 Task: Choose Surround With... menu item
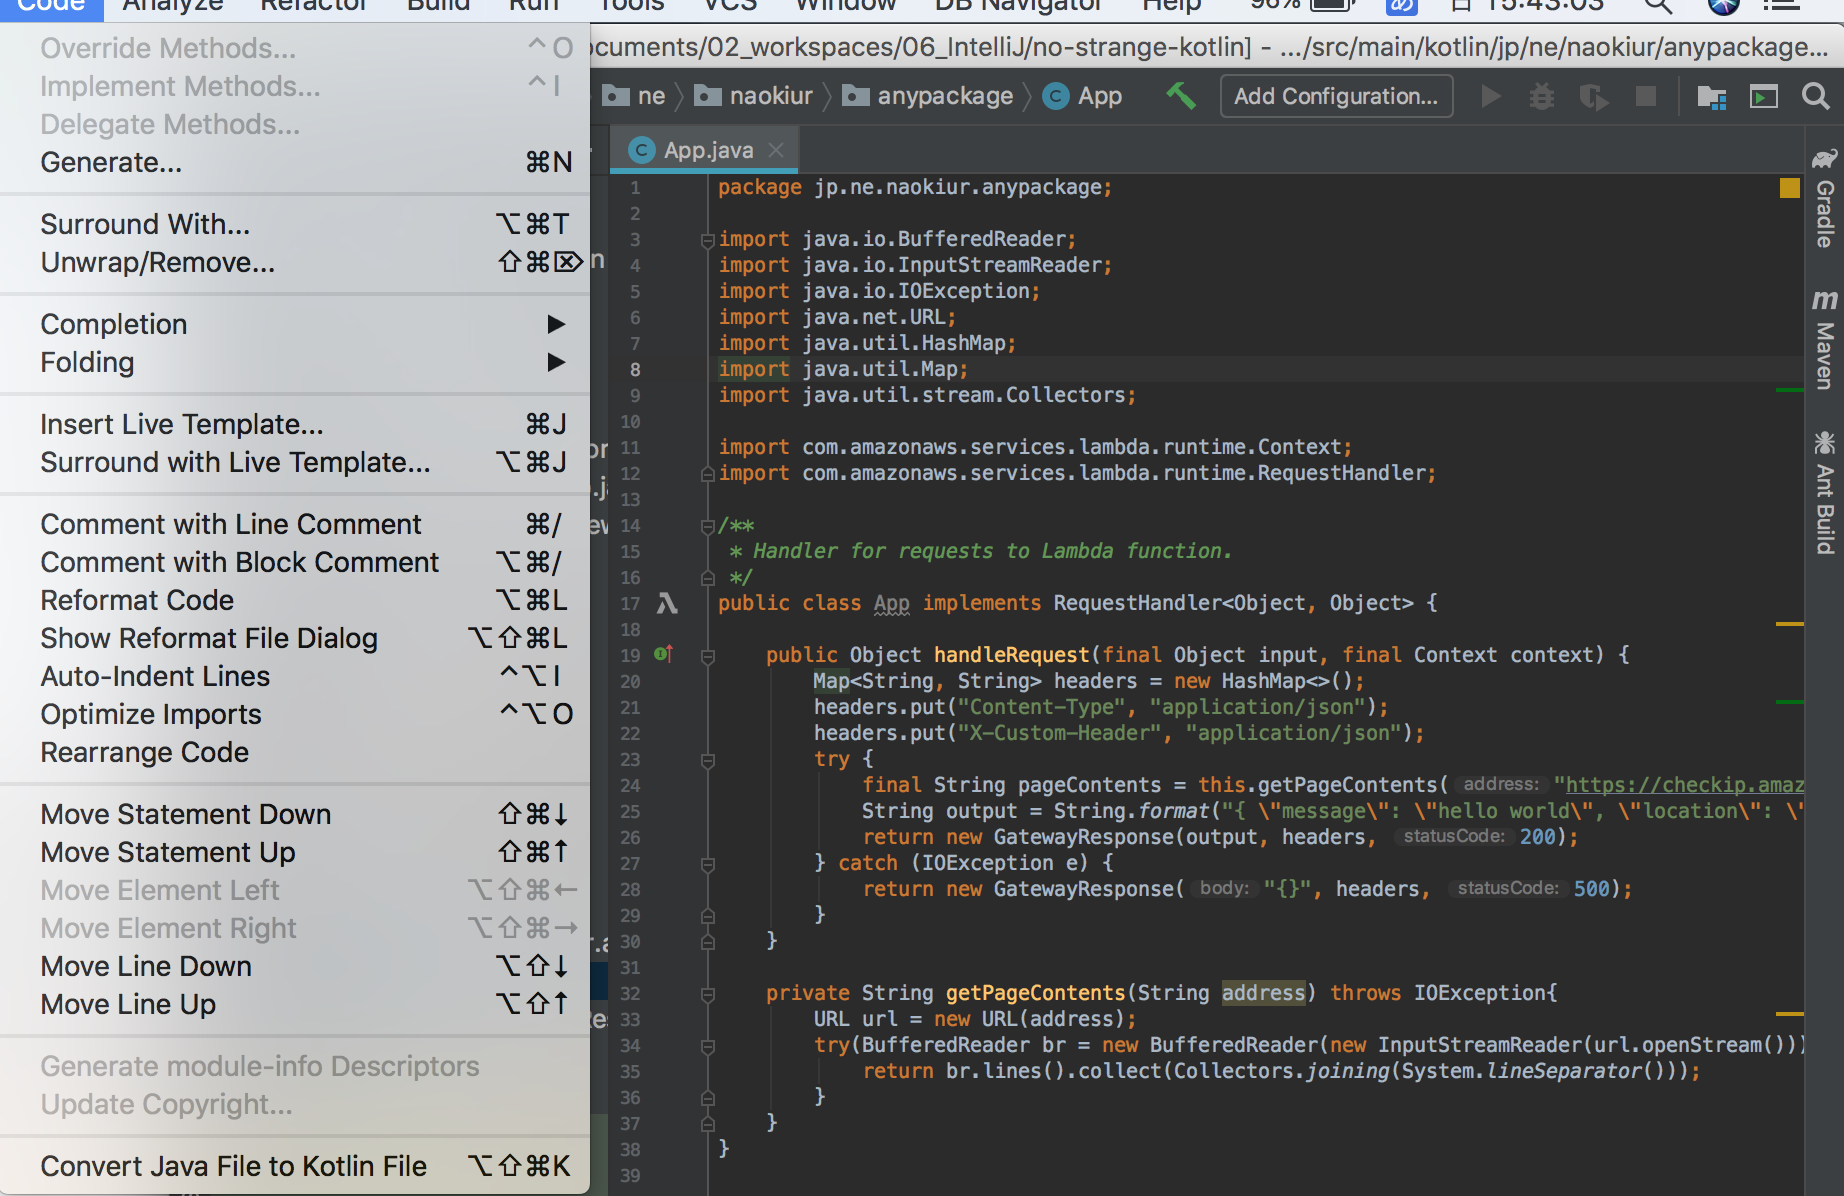click(x=295, y=224)
